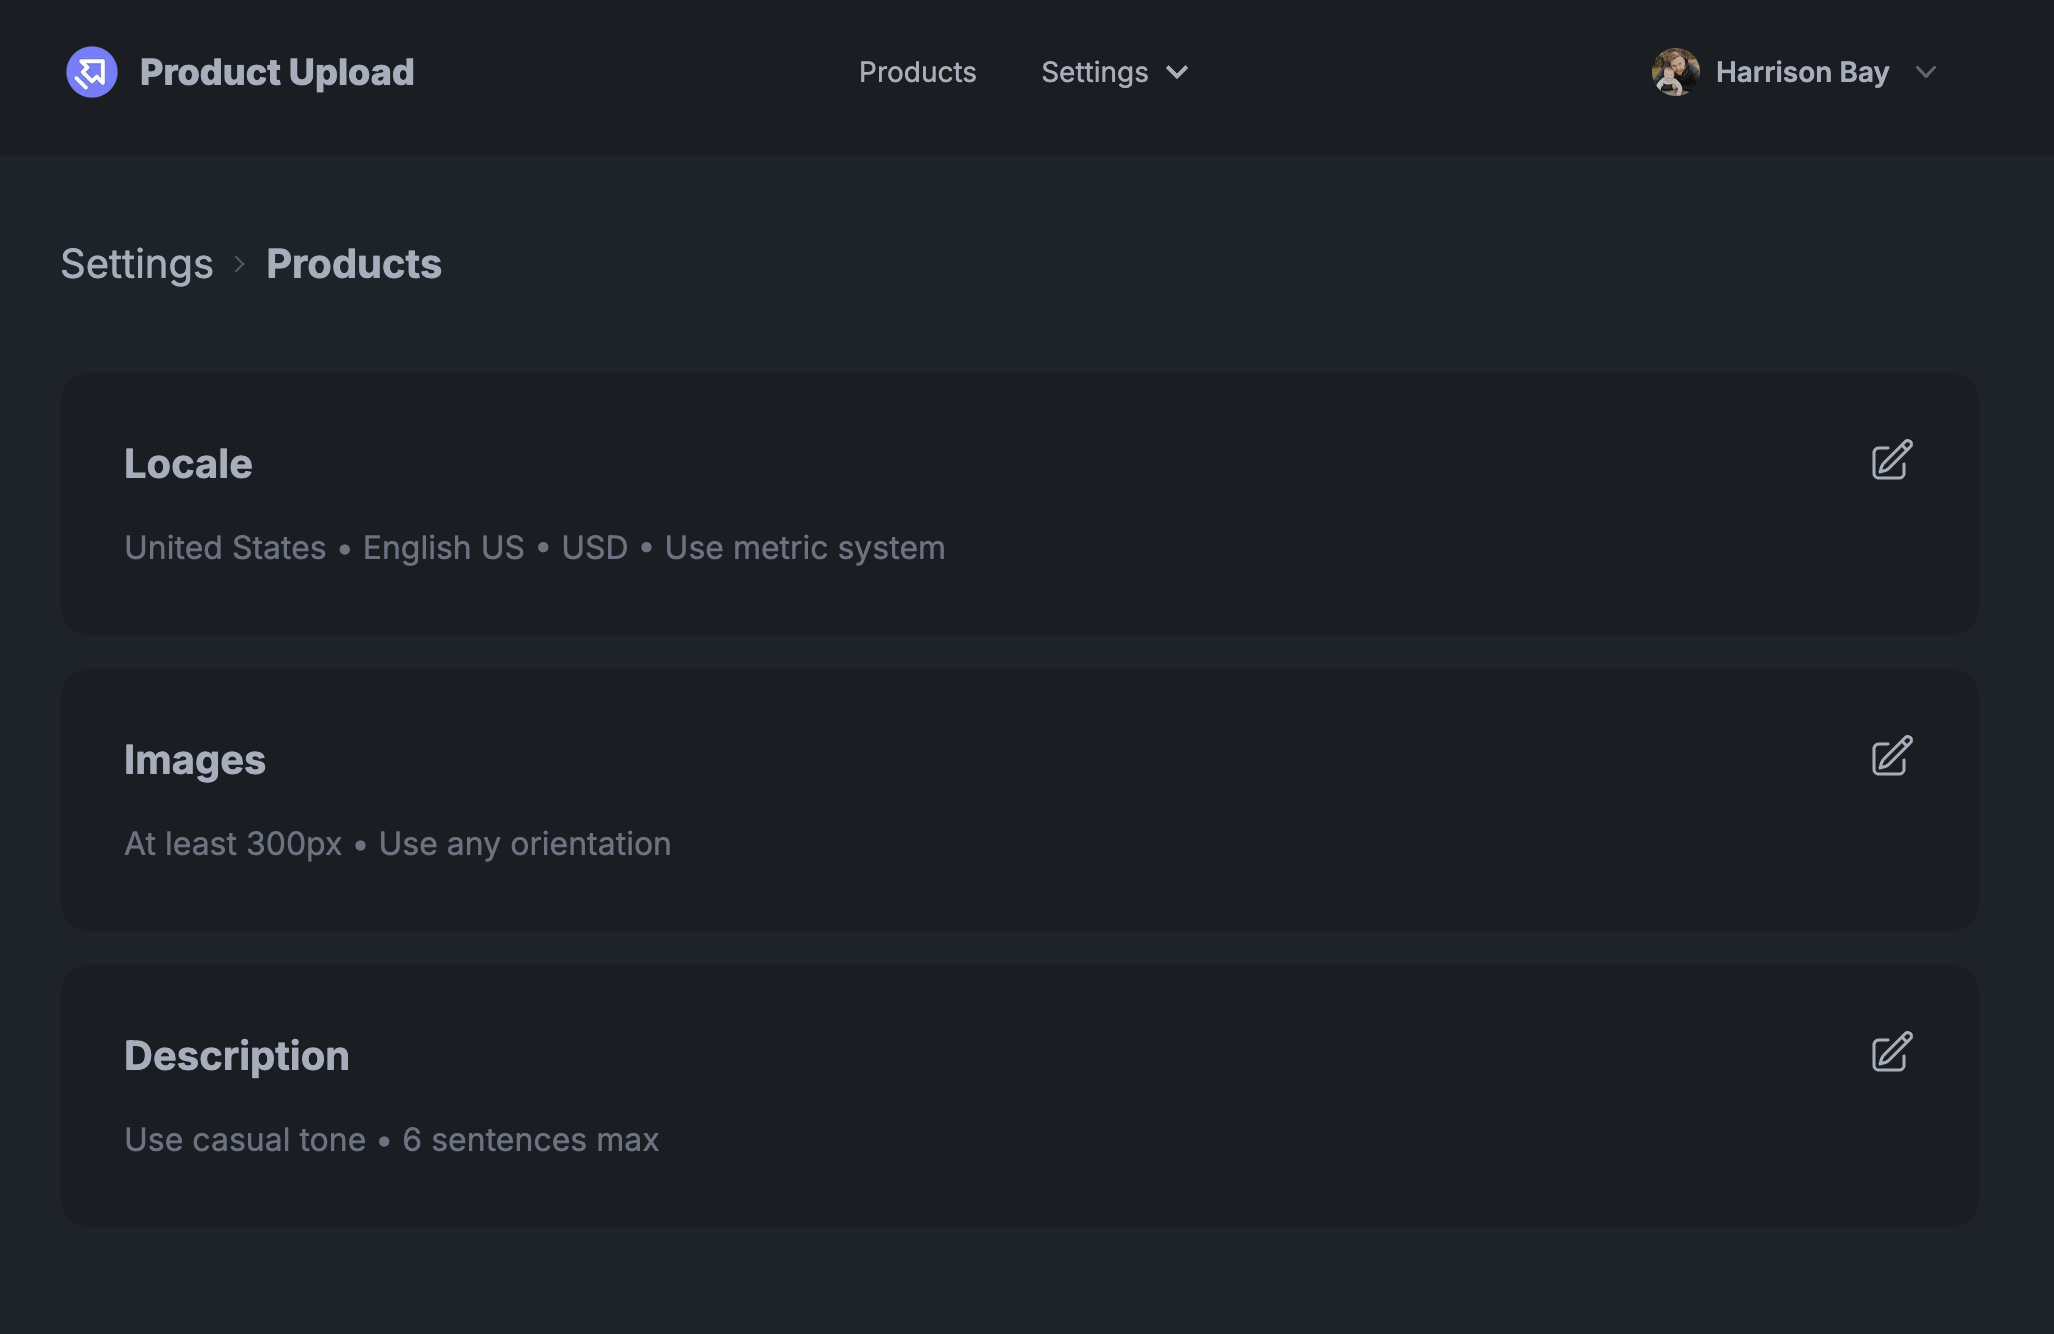Edit the Images settings
Screen dimensions: 2054x1334
[1892, 756]
